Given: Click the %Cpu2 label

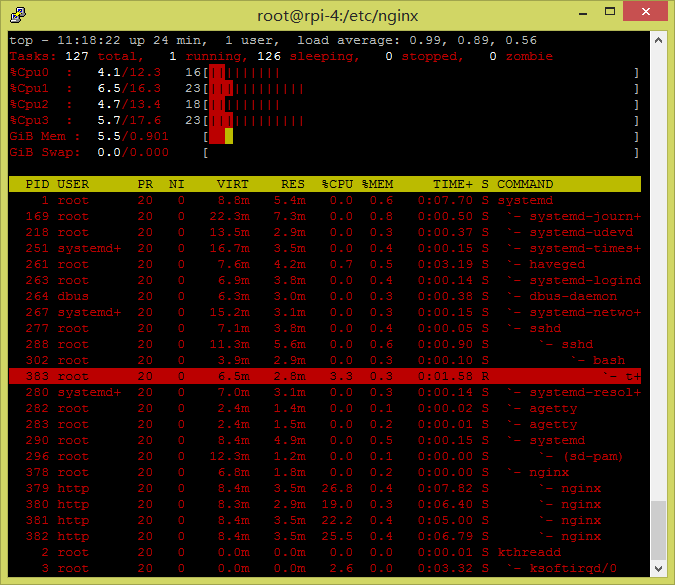Looking at the screenshot, I should tap(29, 104).
